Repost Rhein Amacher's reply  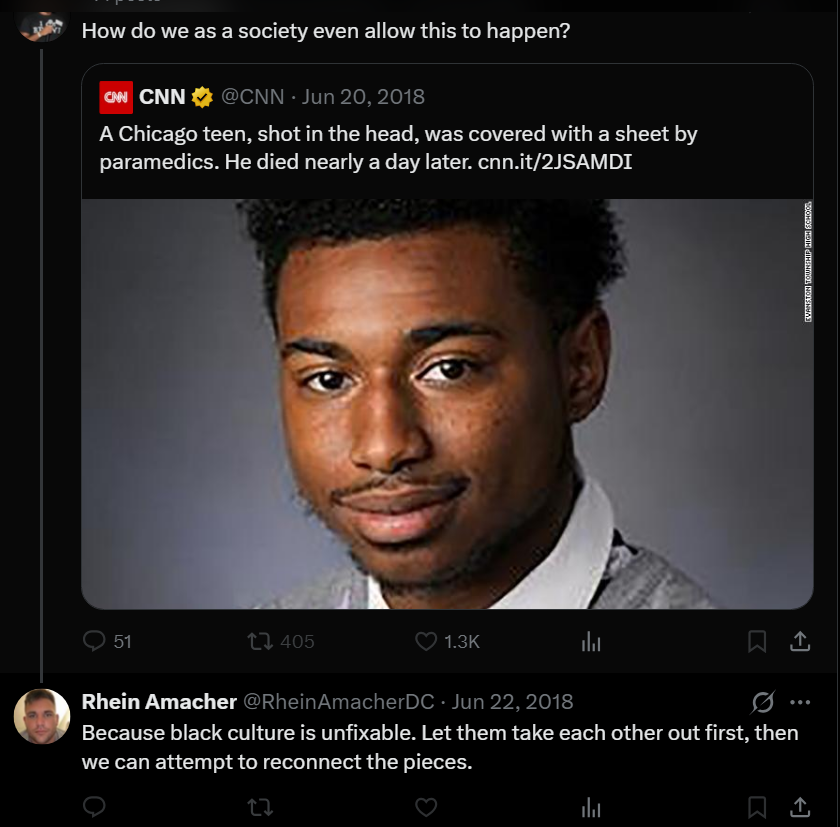[260, 807]
